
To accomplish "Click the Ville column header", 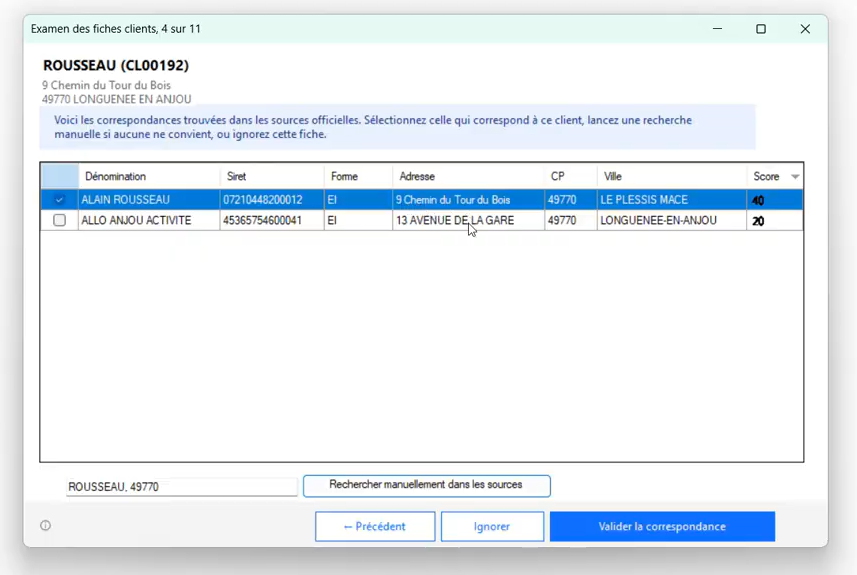I will (672, 177).
